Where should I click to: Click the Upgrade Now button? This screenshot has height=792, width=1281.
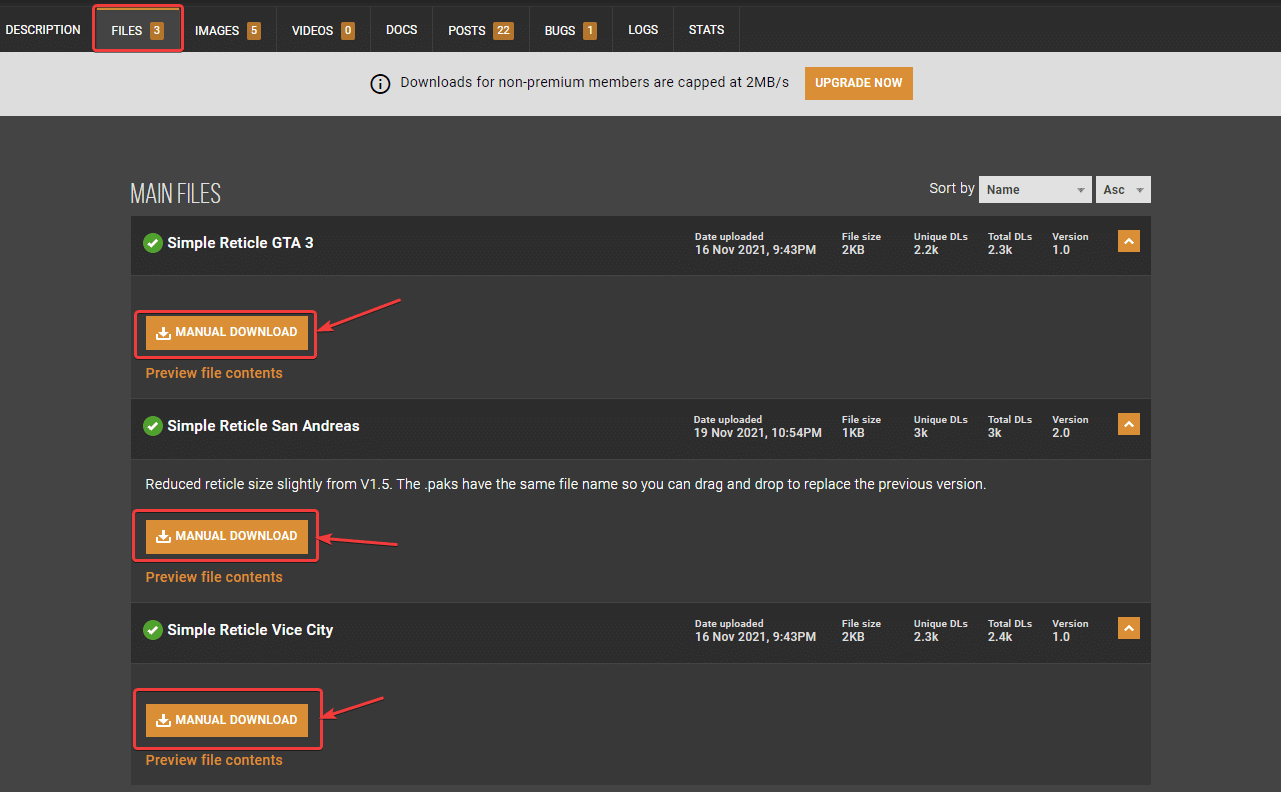(859, 83)
